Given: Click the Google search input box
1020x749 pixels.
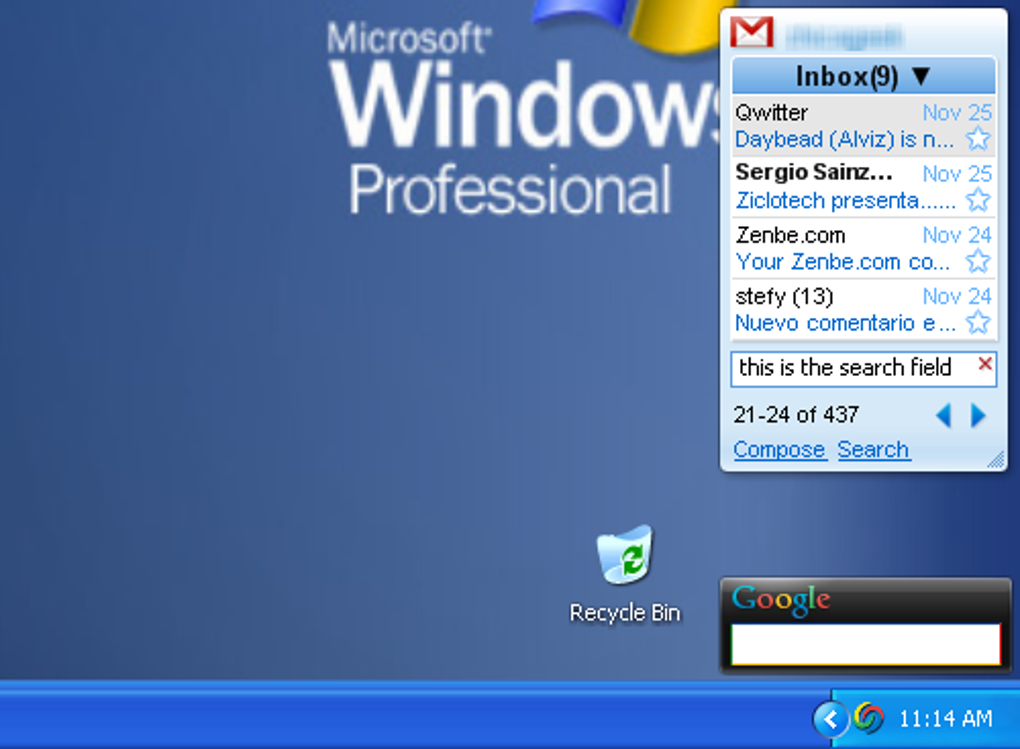Looking at the screenshot, I should 866,644.
